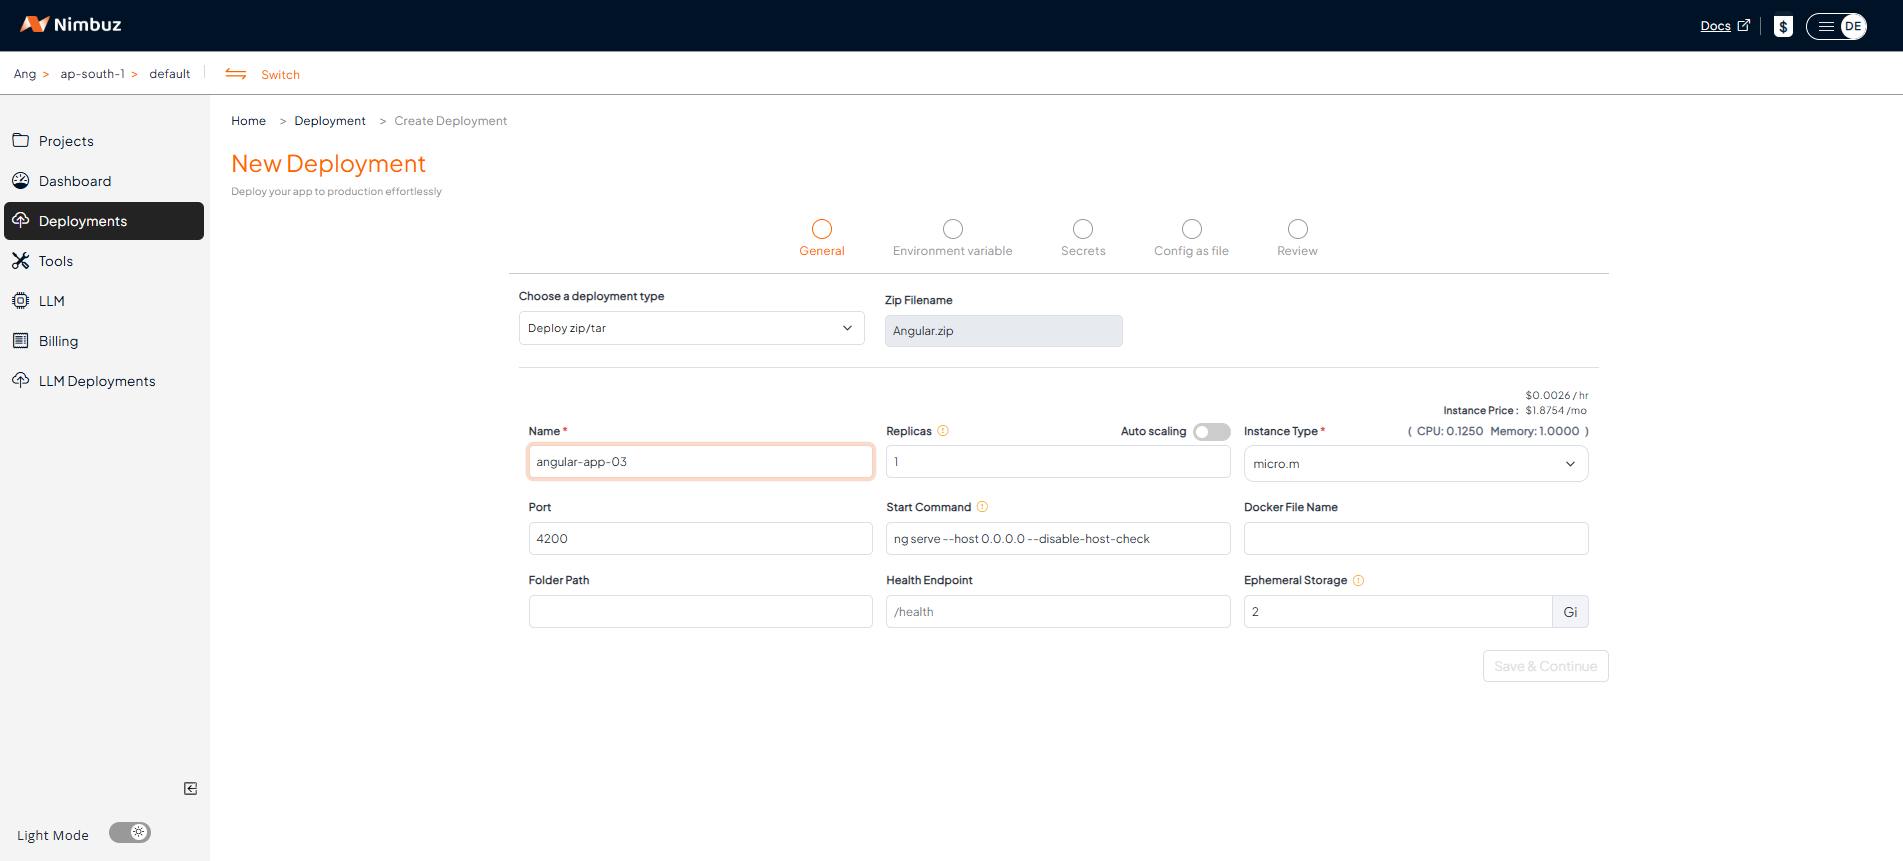
Task: Go to Dashboard in the sidebar
Action: [x=75, y=181]
